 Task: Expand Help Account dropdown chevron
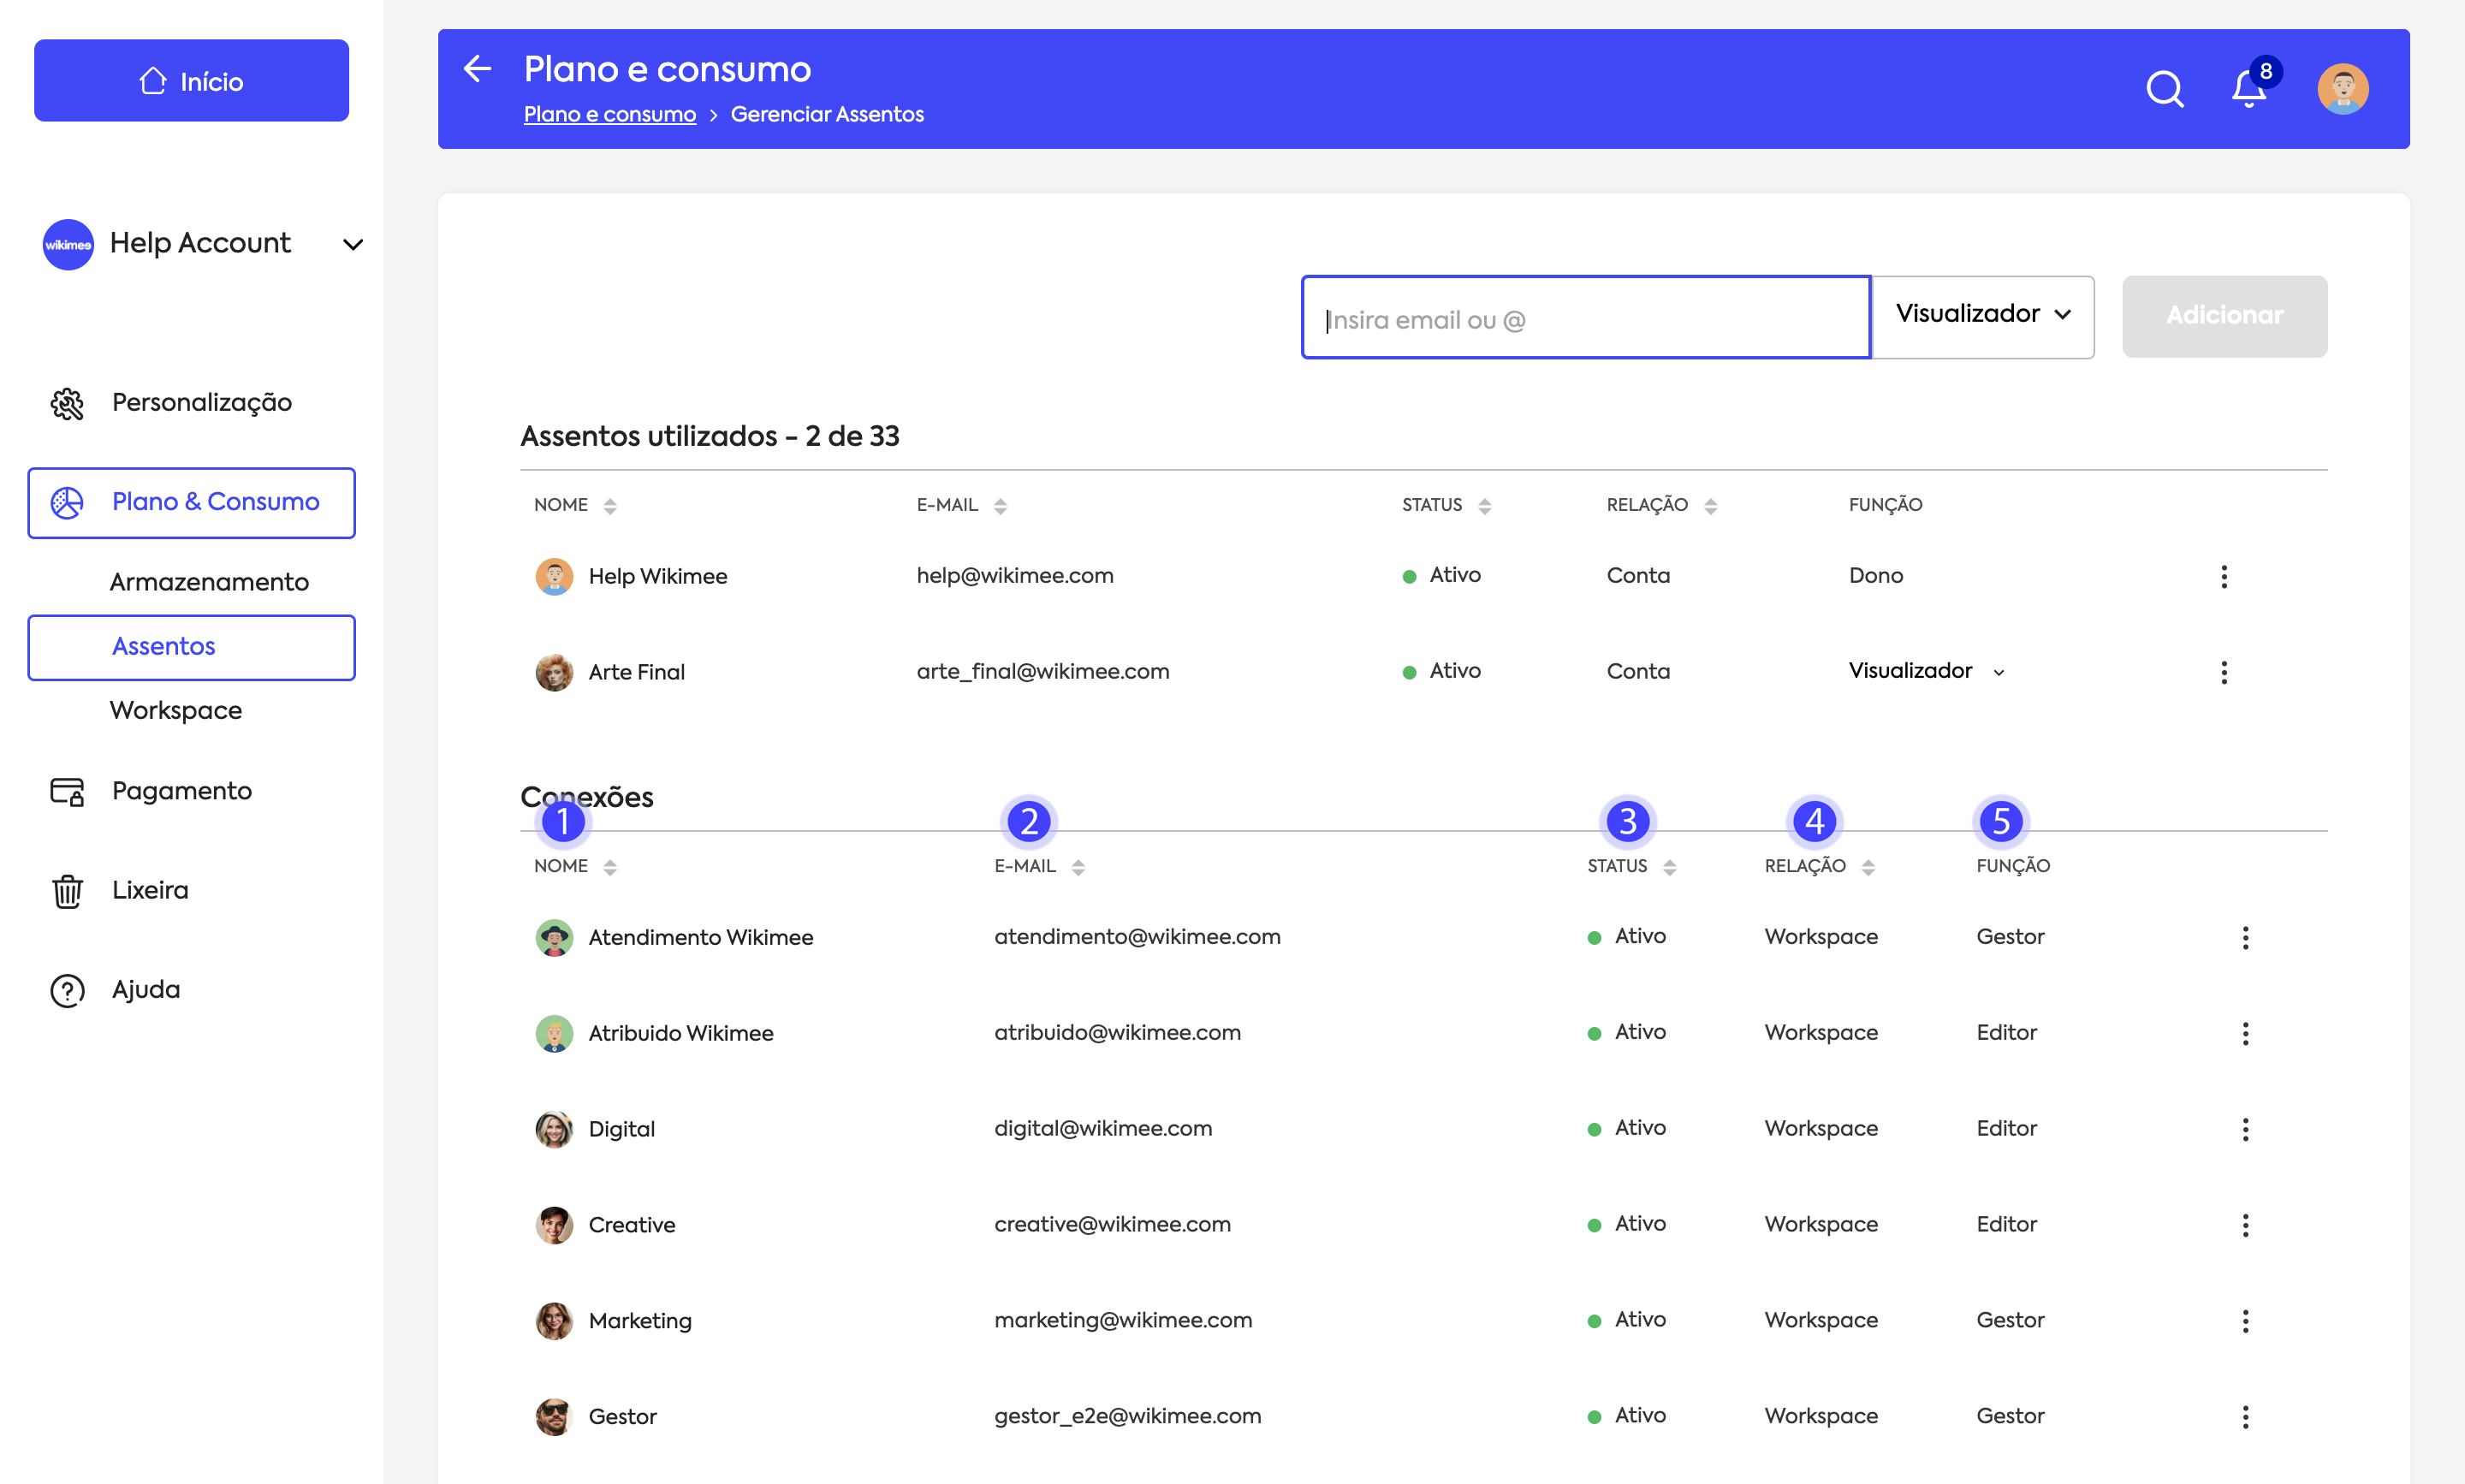point(353,244)
